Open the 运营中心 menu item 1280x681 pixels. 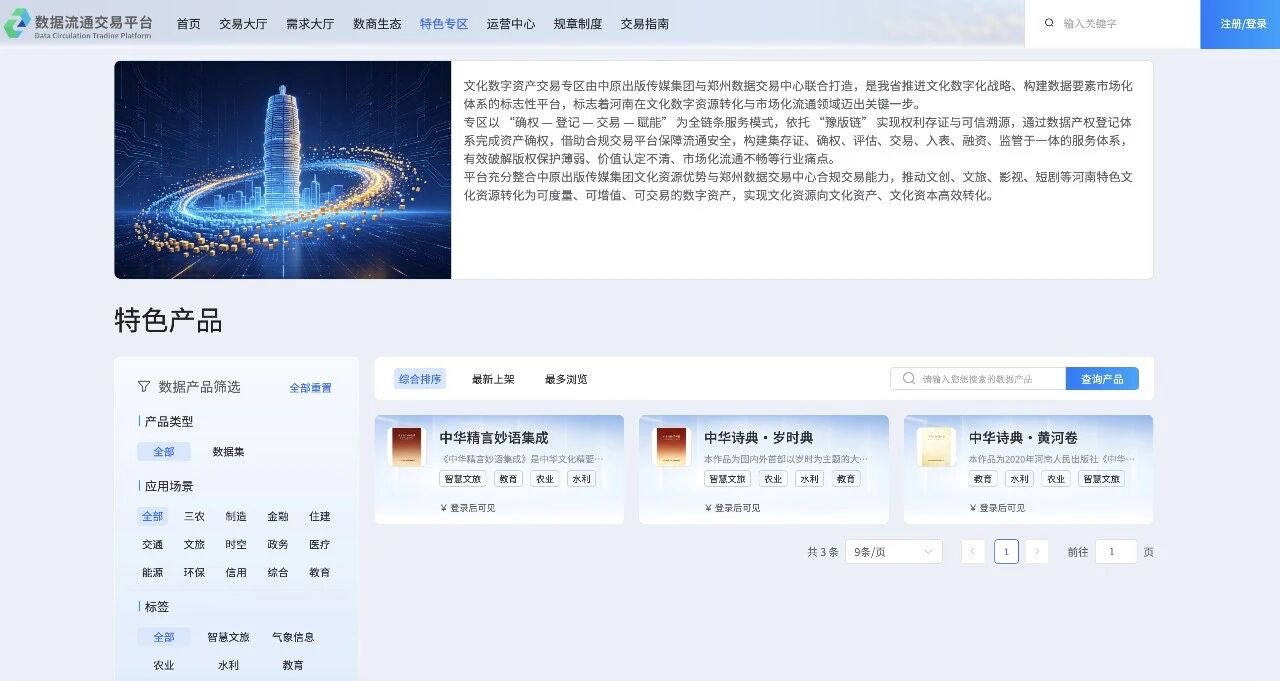(x=511, y=24)
